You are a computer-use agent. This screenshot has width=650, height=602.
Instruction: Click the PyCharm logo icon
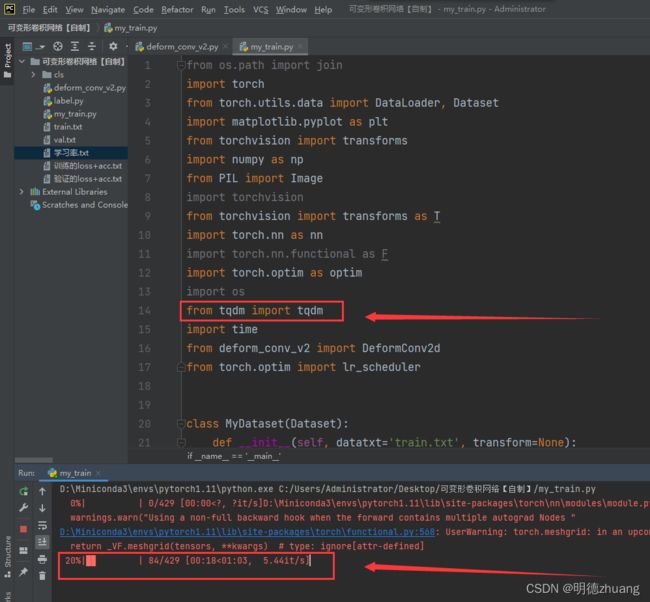9,9
